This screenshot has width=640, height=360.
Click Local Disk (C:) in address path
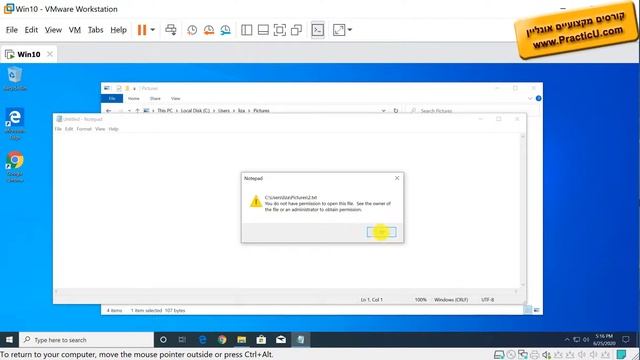(x=195, y=111)
